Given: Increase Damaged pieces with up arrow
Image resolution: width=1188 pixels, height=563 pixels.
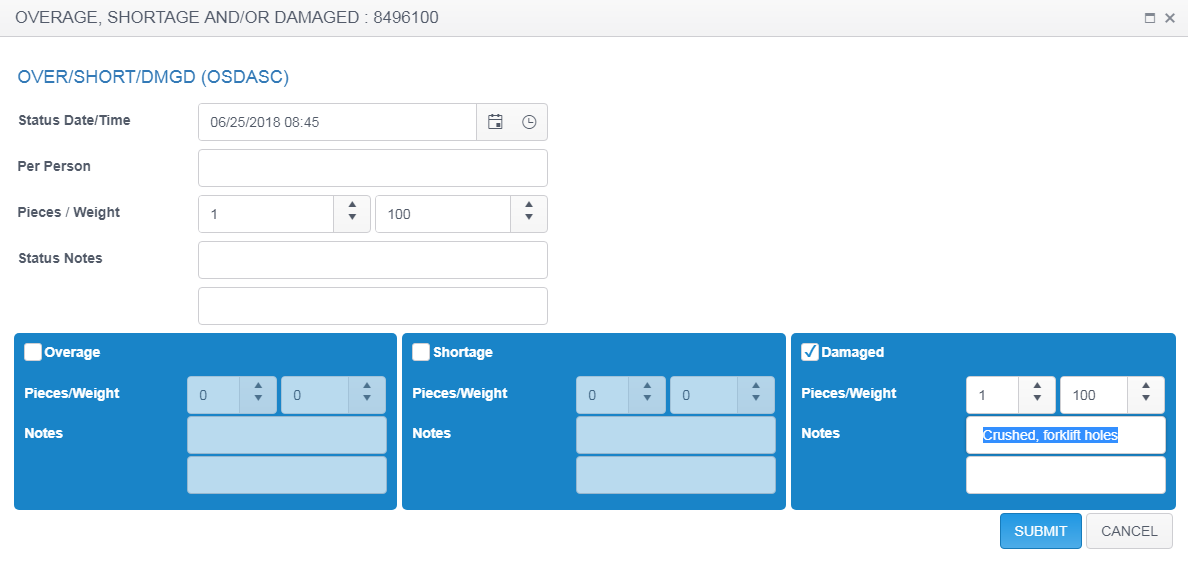Looking at the screenshot, I should coord(1037,386).
